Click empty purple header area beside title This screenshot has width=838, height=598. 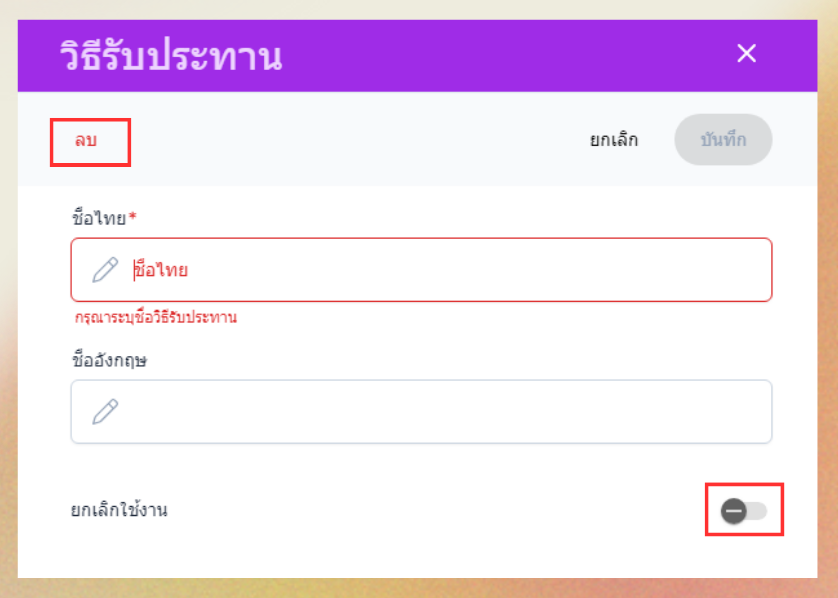tap(500, 56)
